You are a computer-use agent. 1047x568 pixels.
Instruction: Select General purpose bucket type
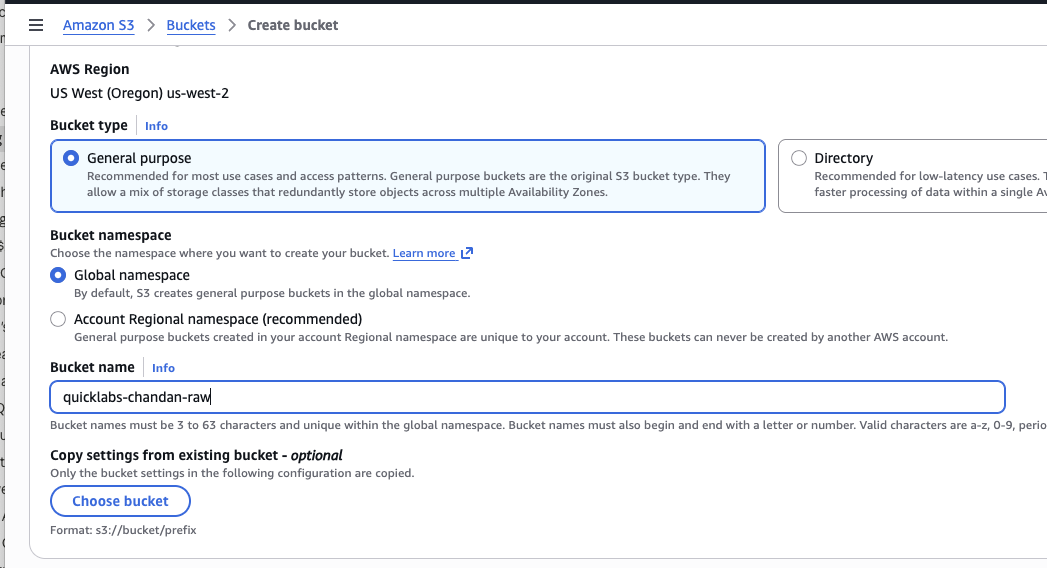pos(71,158)
